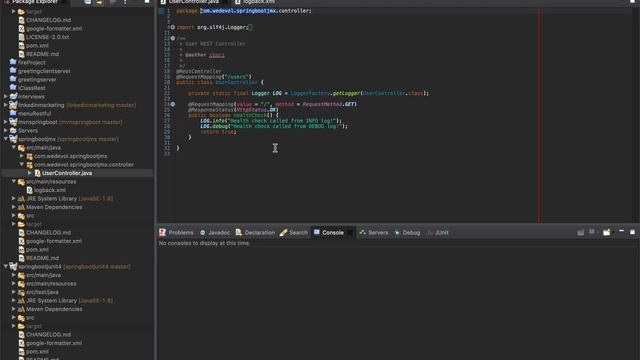Click src/test/java folder icon
Image resolution: width=640 pixels, height=360 pixels.
pos(21,292)
